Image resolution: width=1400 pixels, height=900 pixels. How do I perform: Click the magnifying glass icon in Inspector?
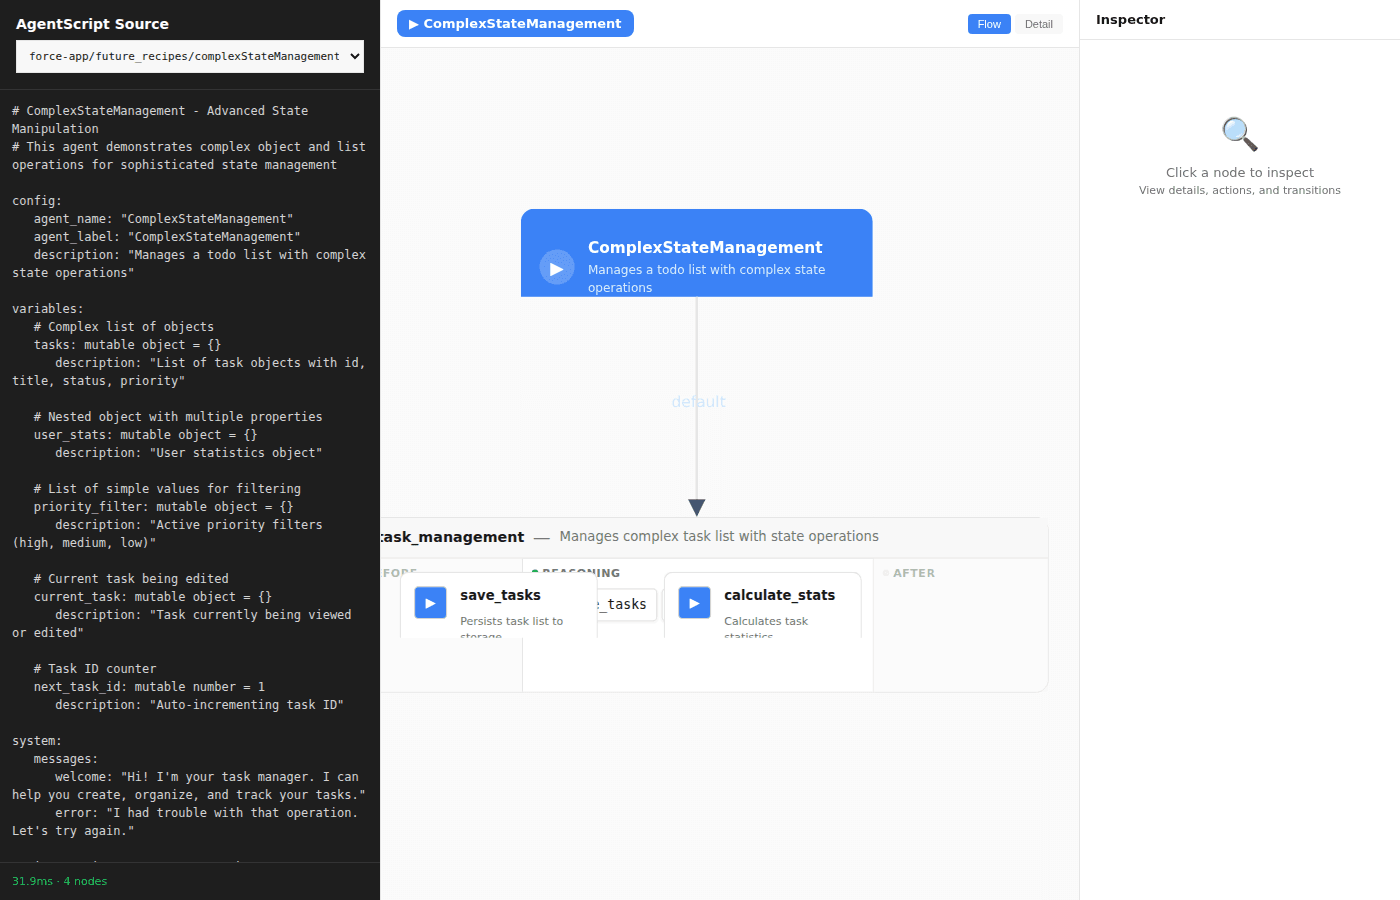(x=1239, y=134)
